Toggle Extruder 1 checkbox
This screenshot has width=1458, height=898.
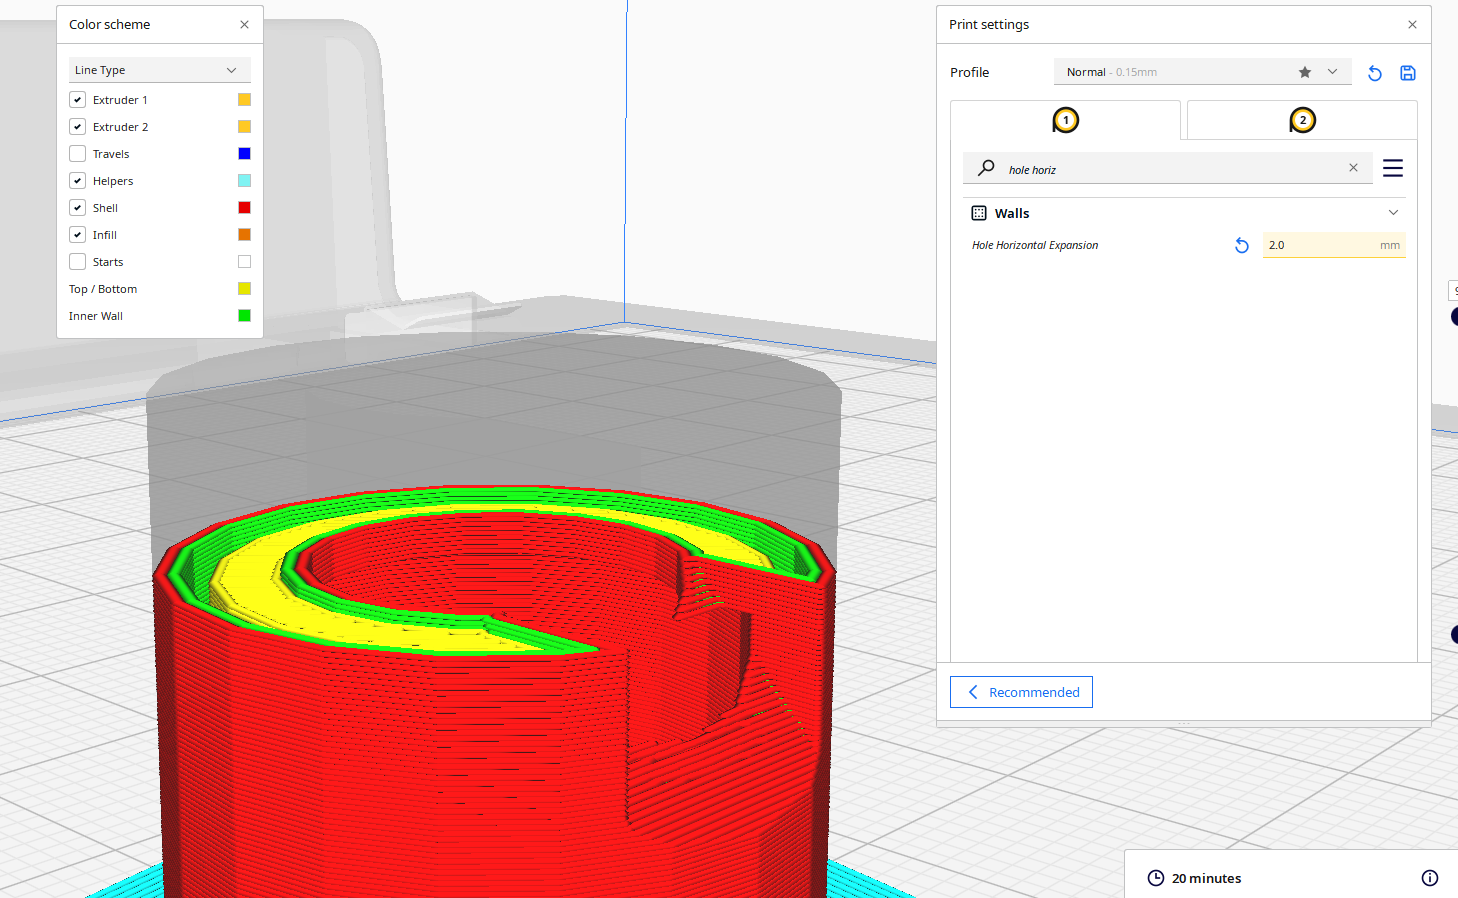click(78, 100)
